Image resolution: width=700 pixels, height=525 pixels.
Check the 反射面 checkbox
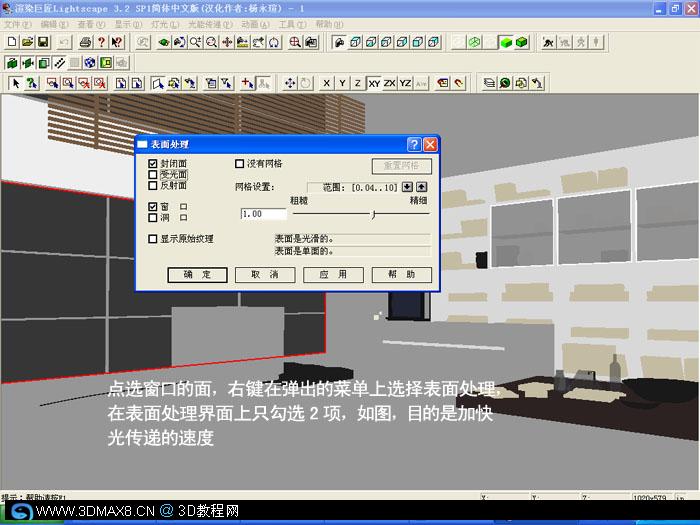pyautogui.click(x=153, y=185)
